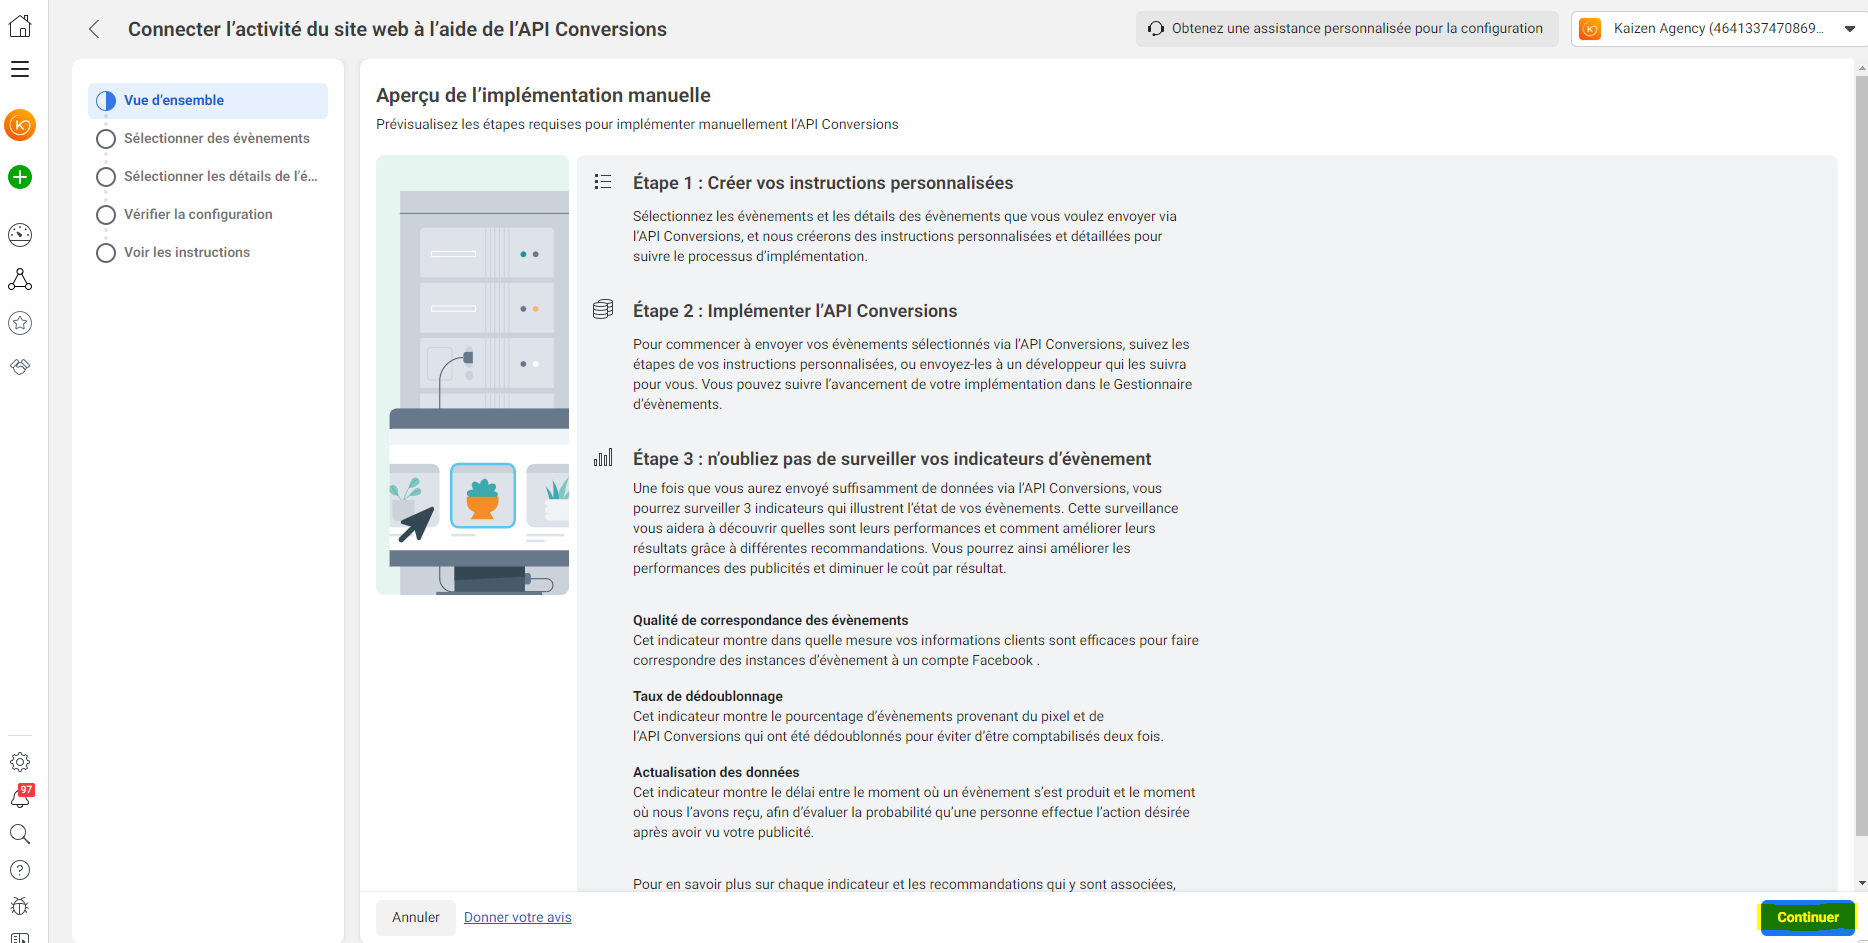Click heading Étape 2 : Implémenter l'API Conversions
This screenshot has height=943, width=1868.
795,311
